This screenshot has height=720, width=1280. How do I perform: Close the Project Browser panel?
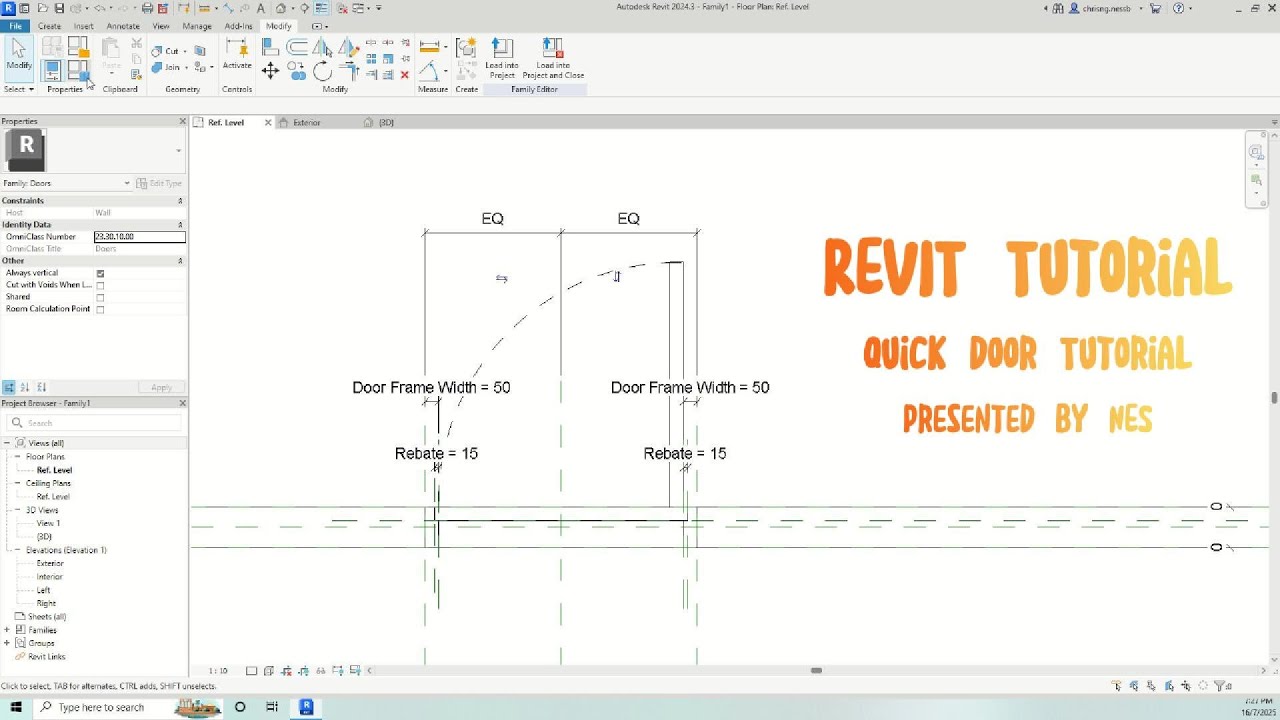[x=183, y=403]
